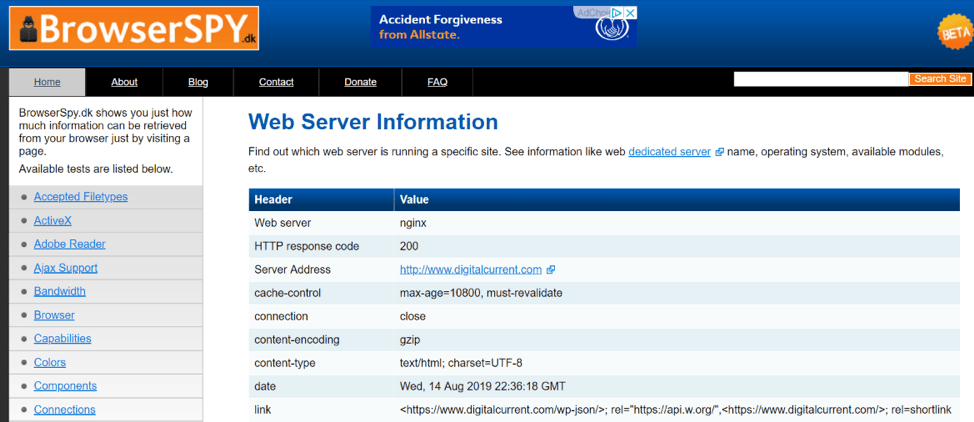Open the Contact page
The width and height of the screenshot is (974, 422).
tap(276, 82)
